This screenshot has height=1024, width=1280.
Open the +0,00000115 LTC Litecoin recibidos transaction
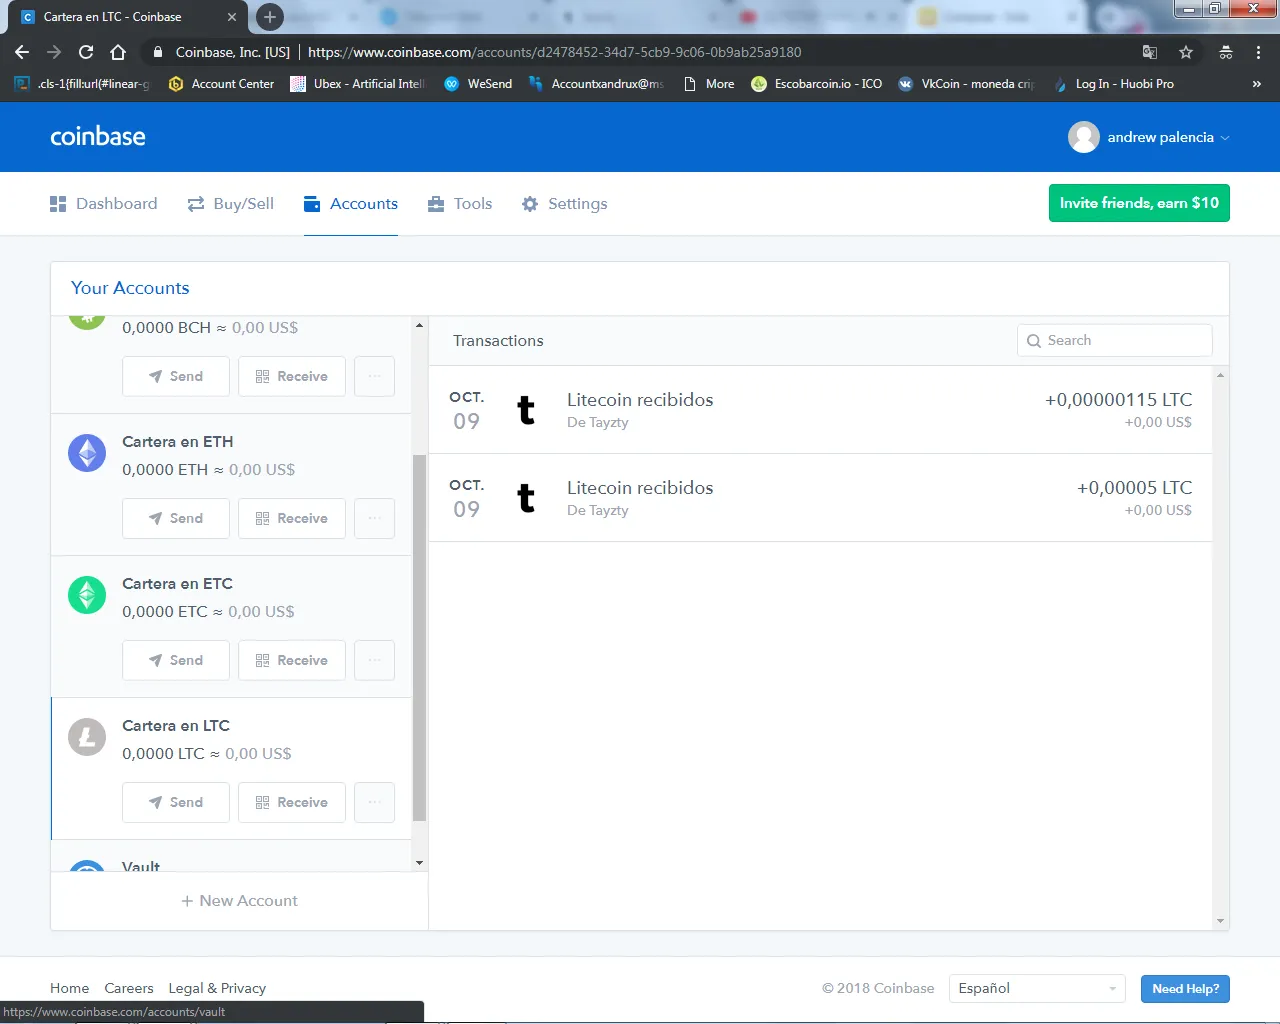coord(820,410)
